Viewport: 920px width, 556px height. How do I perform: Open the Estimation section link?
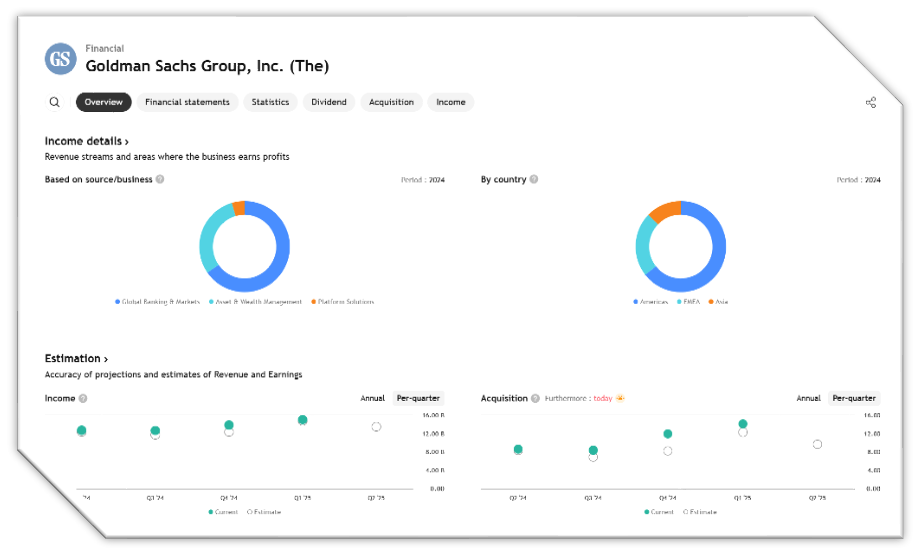coord(76,358)
